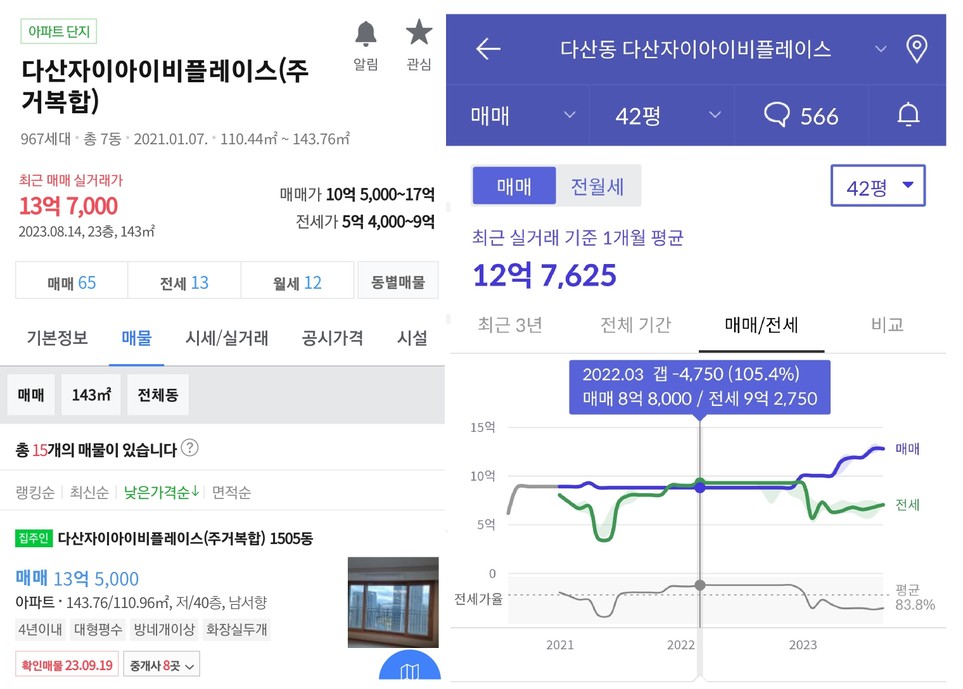Image resolution: width=963 pixels, height=689 pixels.
Task: Tap the blue map floating button
Action: (410, 666)
